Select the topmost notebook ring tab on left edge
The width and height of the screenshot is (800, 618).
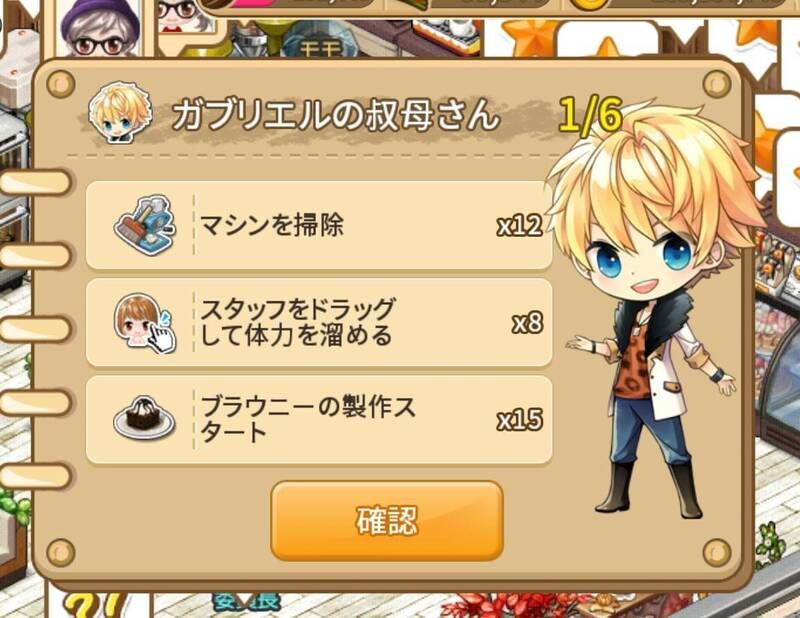pos(35,183)
